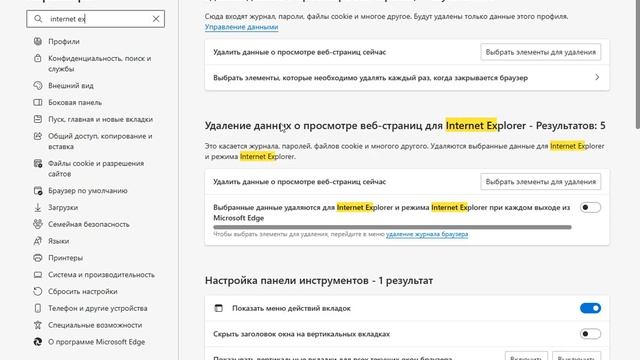Screen dimensions: 640x360
Task: Open Конфиденциальность, поиск и службы section
Action: point(100,64)
